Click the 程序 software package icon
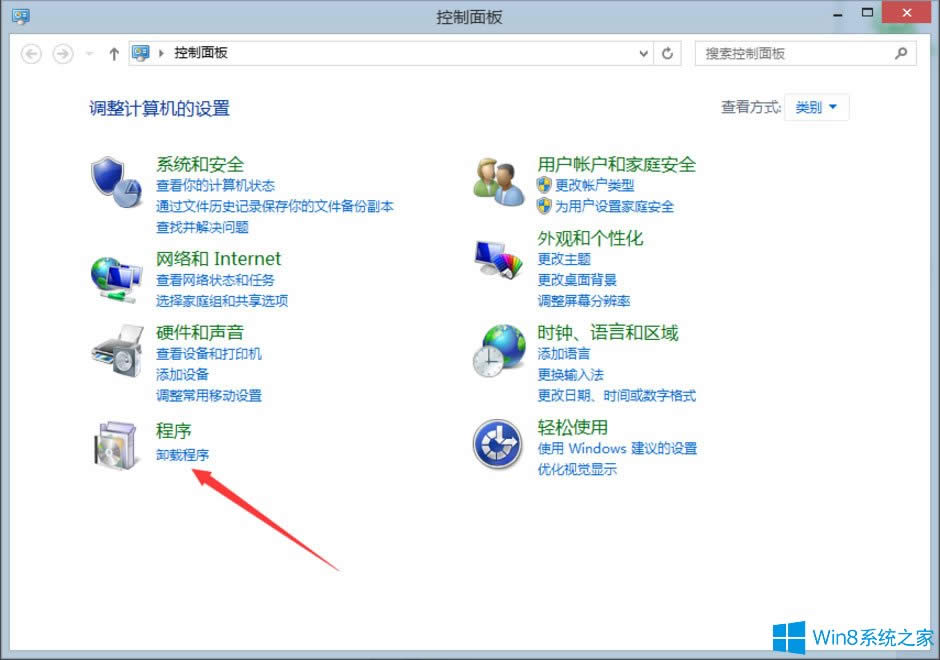This screenshot has height=660, width=940. pyautogui.click(x=114, y=443)
